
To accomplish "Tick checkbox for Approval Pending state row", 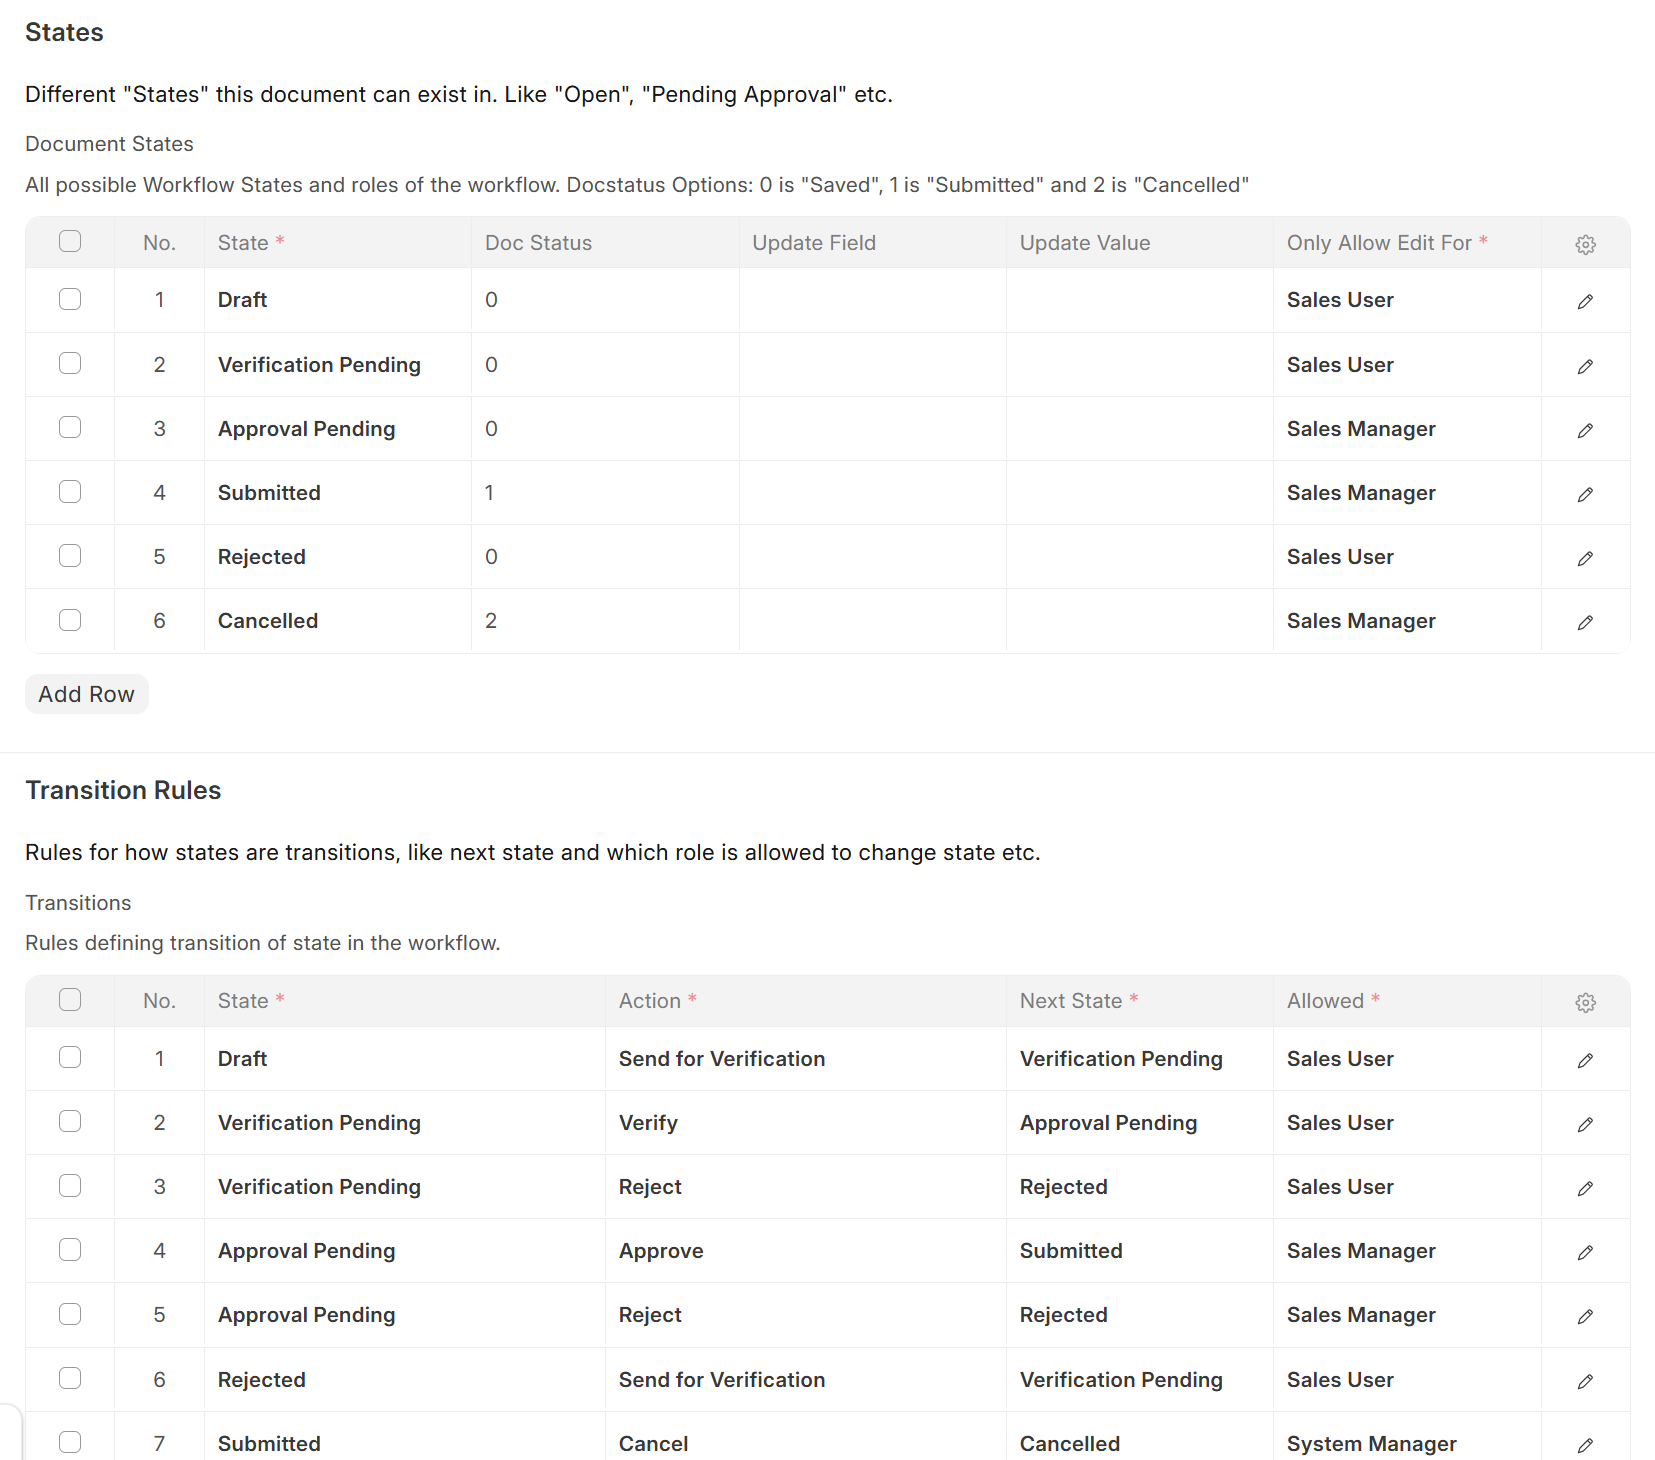I will (x=70, y=428).
